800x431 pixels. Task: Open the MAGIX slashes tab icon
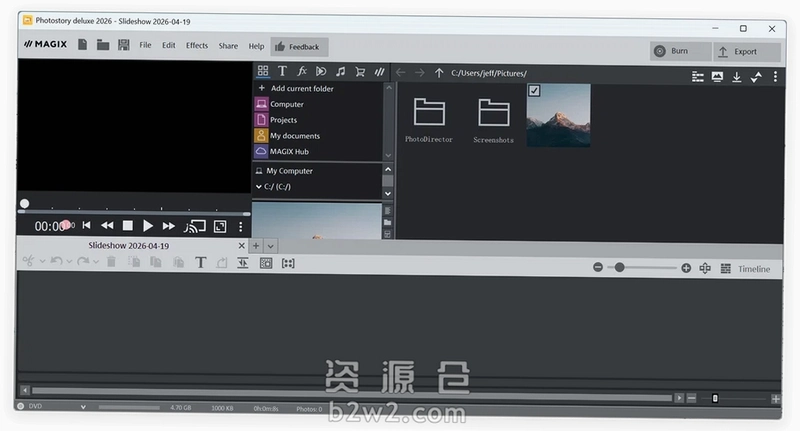pos(379,72)
